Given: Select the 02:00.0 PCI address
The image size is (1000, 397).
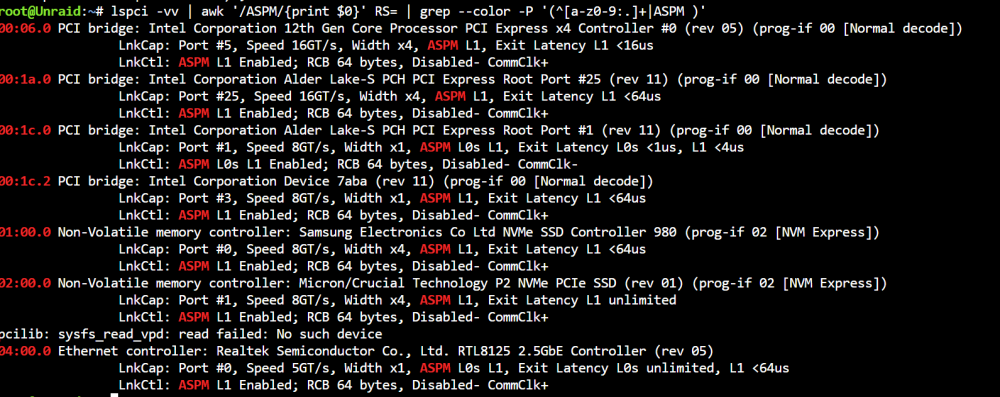Looking at the screenshot, I should tap(26, 283).
